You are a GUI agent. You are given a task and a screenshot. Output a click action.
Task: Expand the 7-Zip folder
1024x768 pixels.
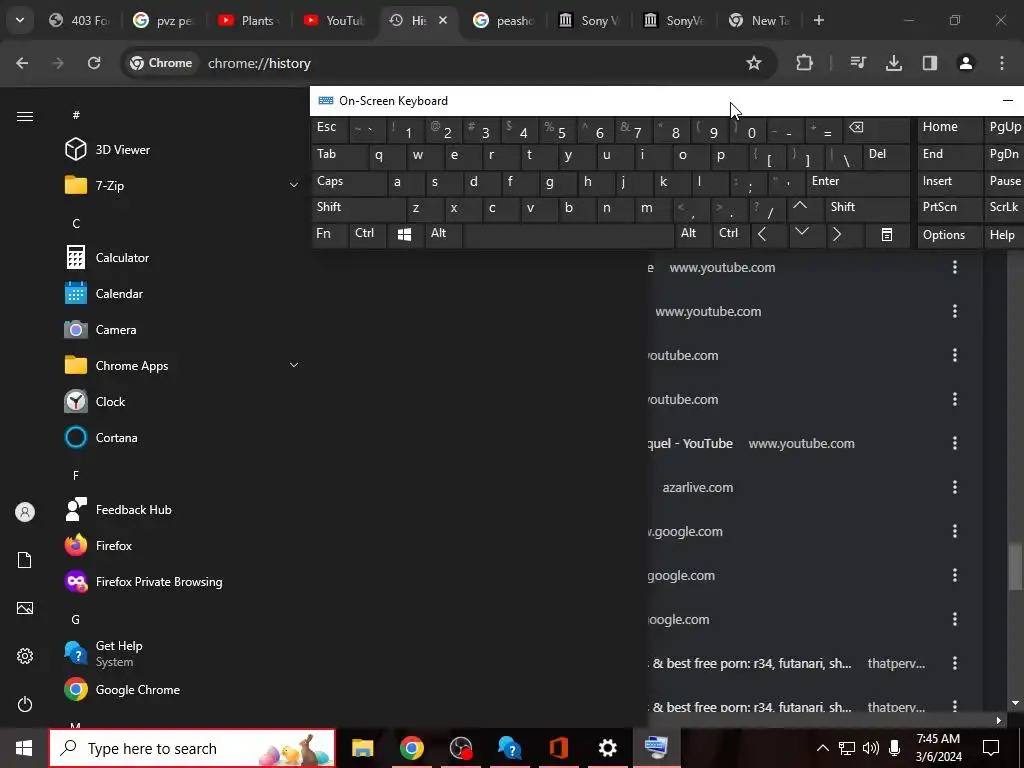click(x=294, y=185)
